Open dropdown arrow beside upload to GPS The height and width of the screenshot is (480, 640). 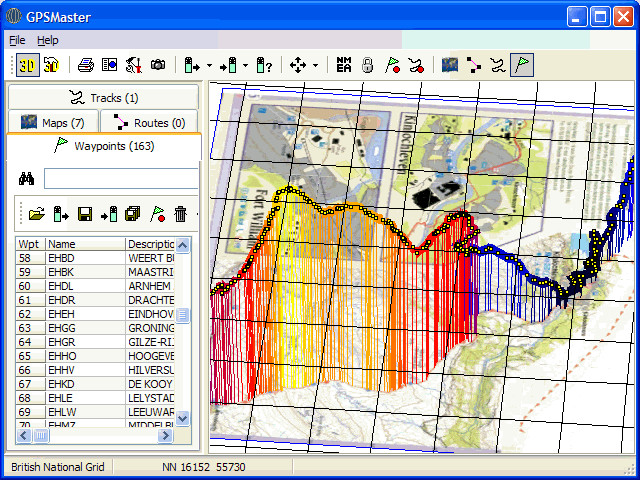pyautogui.click(x=245, y=65)
